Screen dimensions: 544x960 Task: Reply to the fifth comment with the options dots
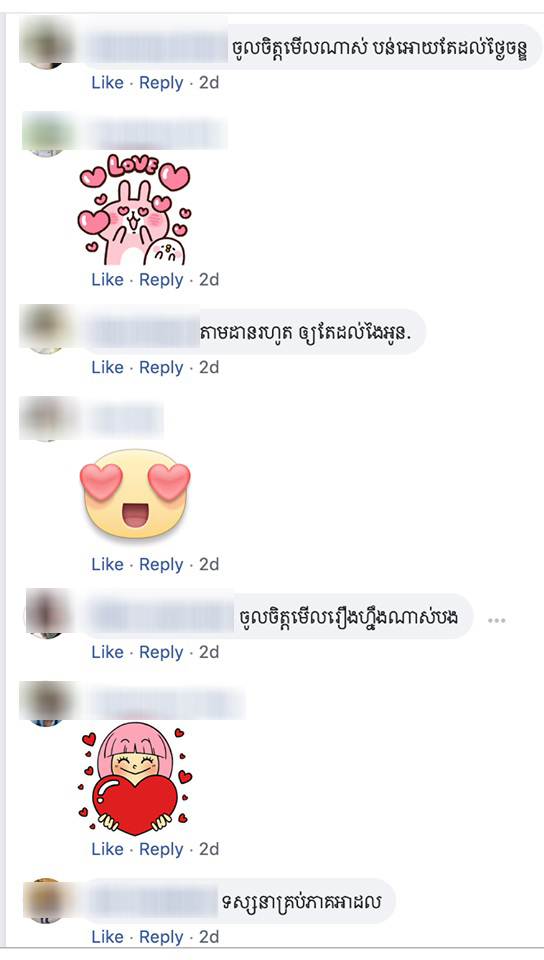[x=161, y=652]
